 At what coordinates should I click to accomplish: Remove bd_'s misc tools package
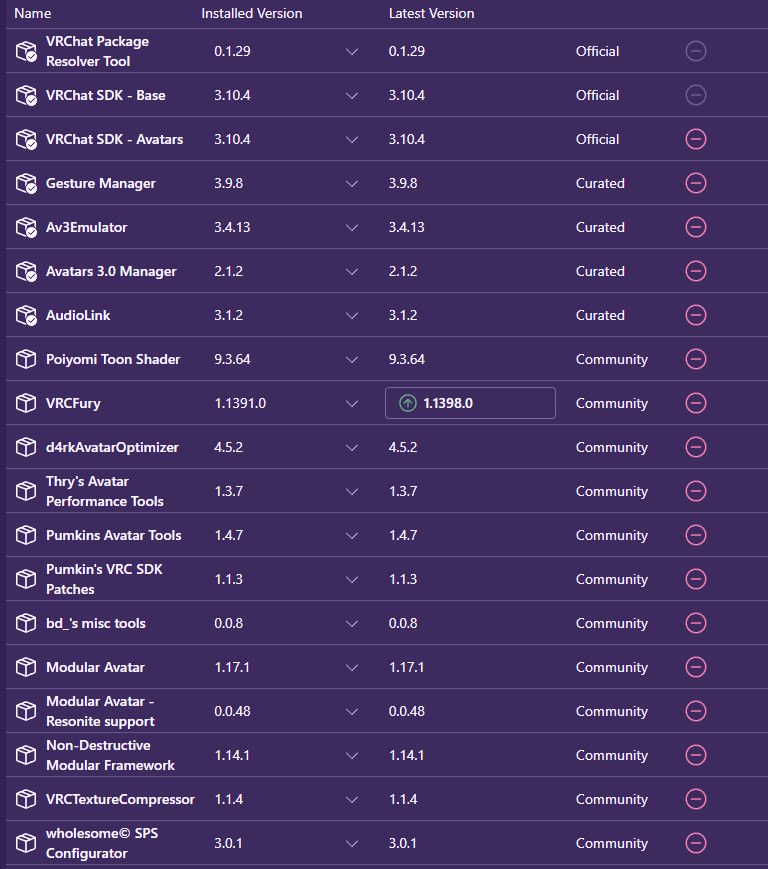point(695,623)
